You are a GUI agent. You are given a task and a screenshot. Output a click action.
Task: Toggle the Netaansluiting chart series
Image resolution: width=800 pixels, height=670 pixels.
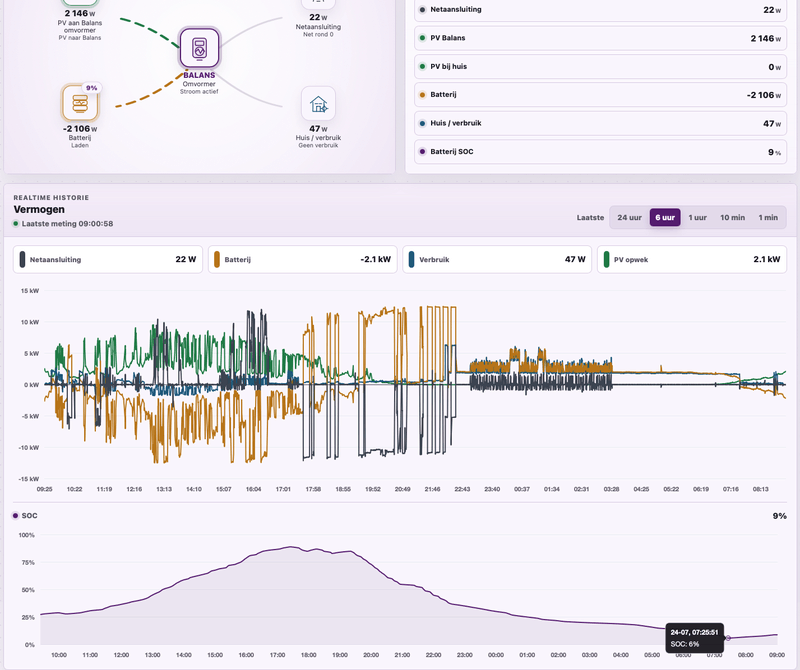point(108,259)
